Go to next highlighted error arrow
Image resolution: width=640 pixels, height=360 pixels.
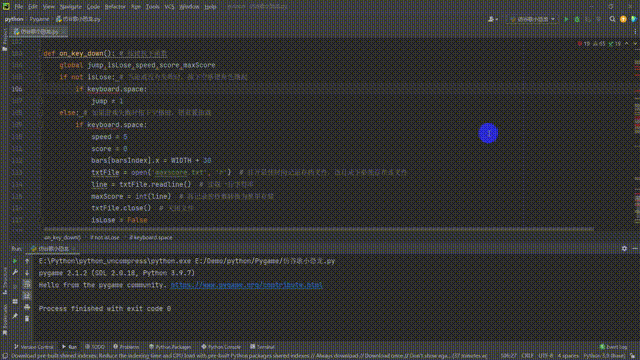click(x=635, y=44)
